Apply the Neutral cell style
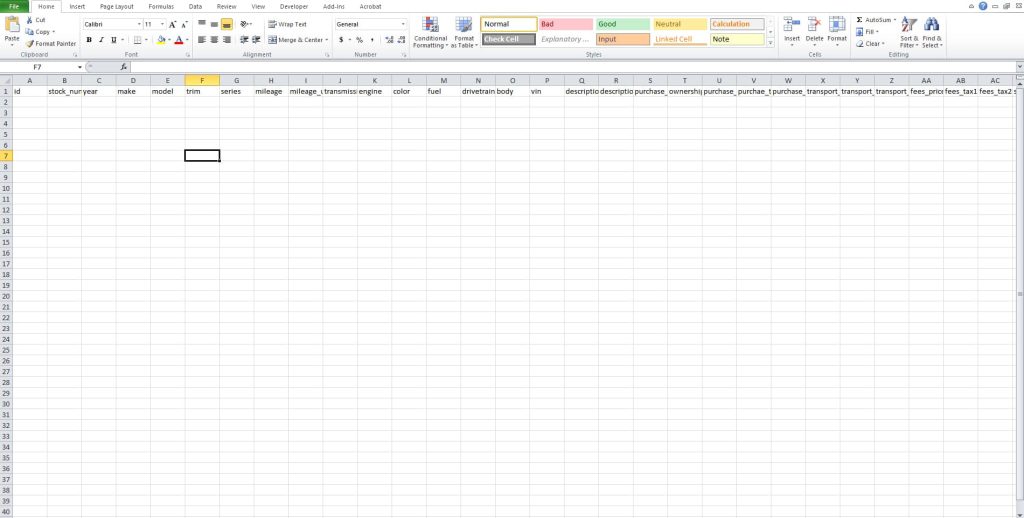Screen dimensions: 1024x518 point(680,24)
